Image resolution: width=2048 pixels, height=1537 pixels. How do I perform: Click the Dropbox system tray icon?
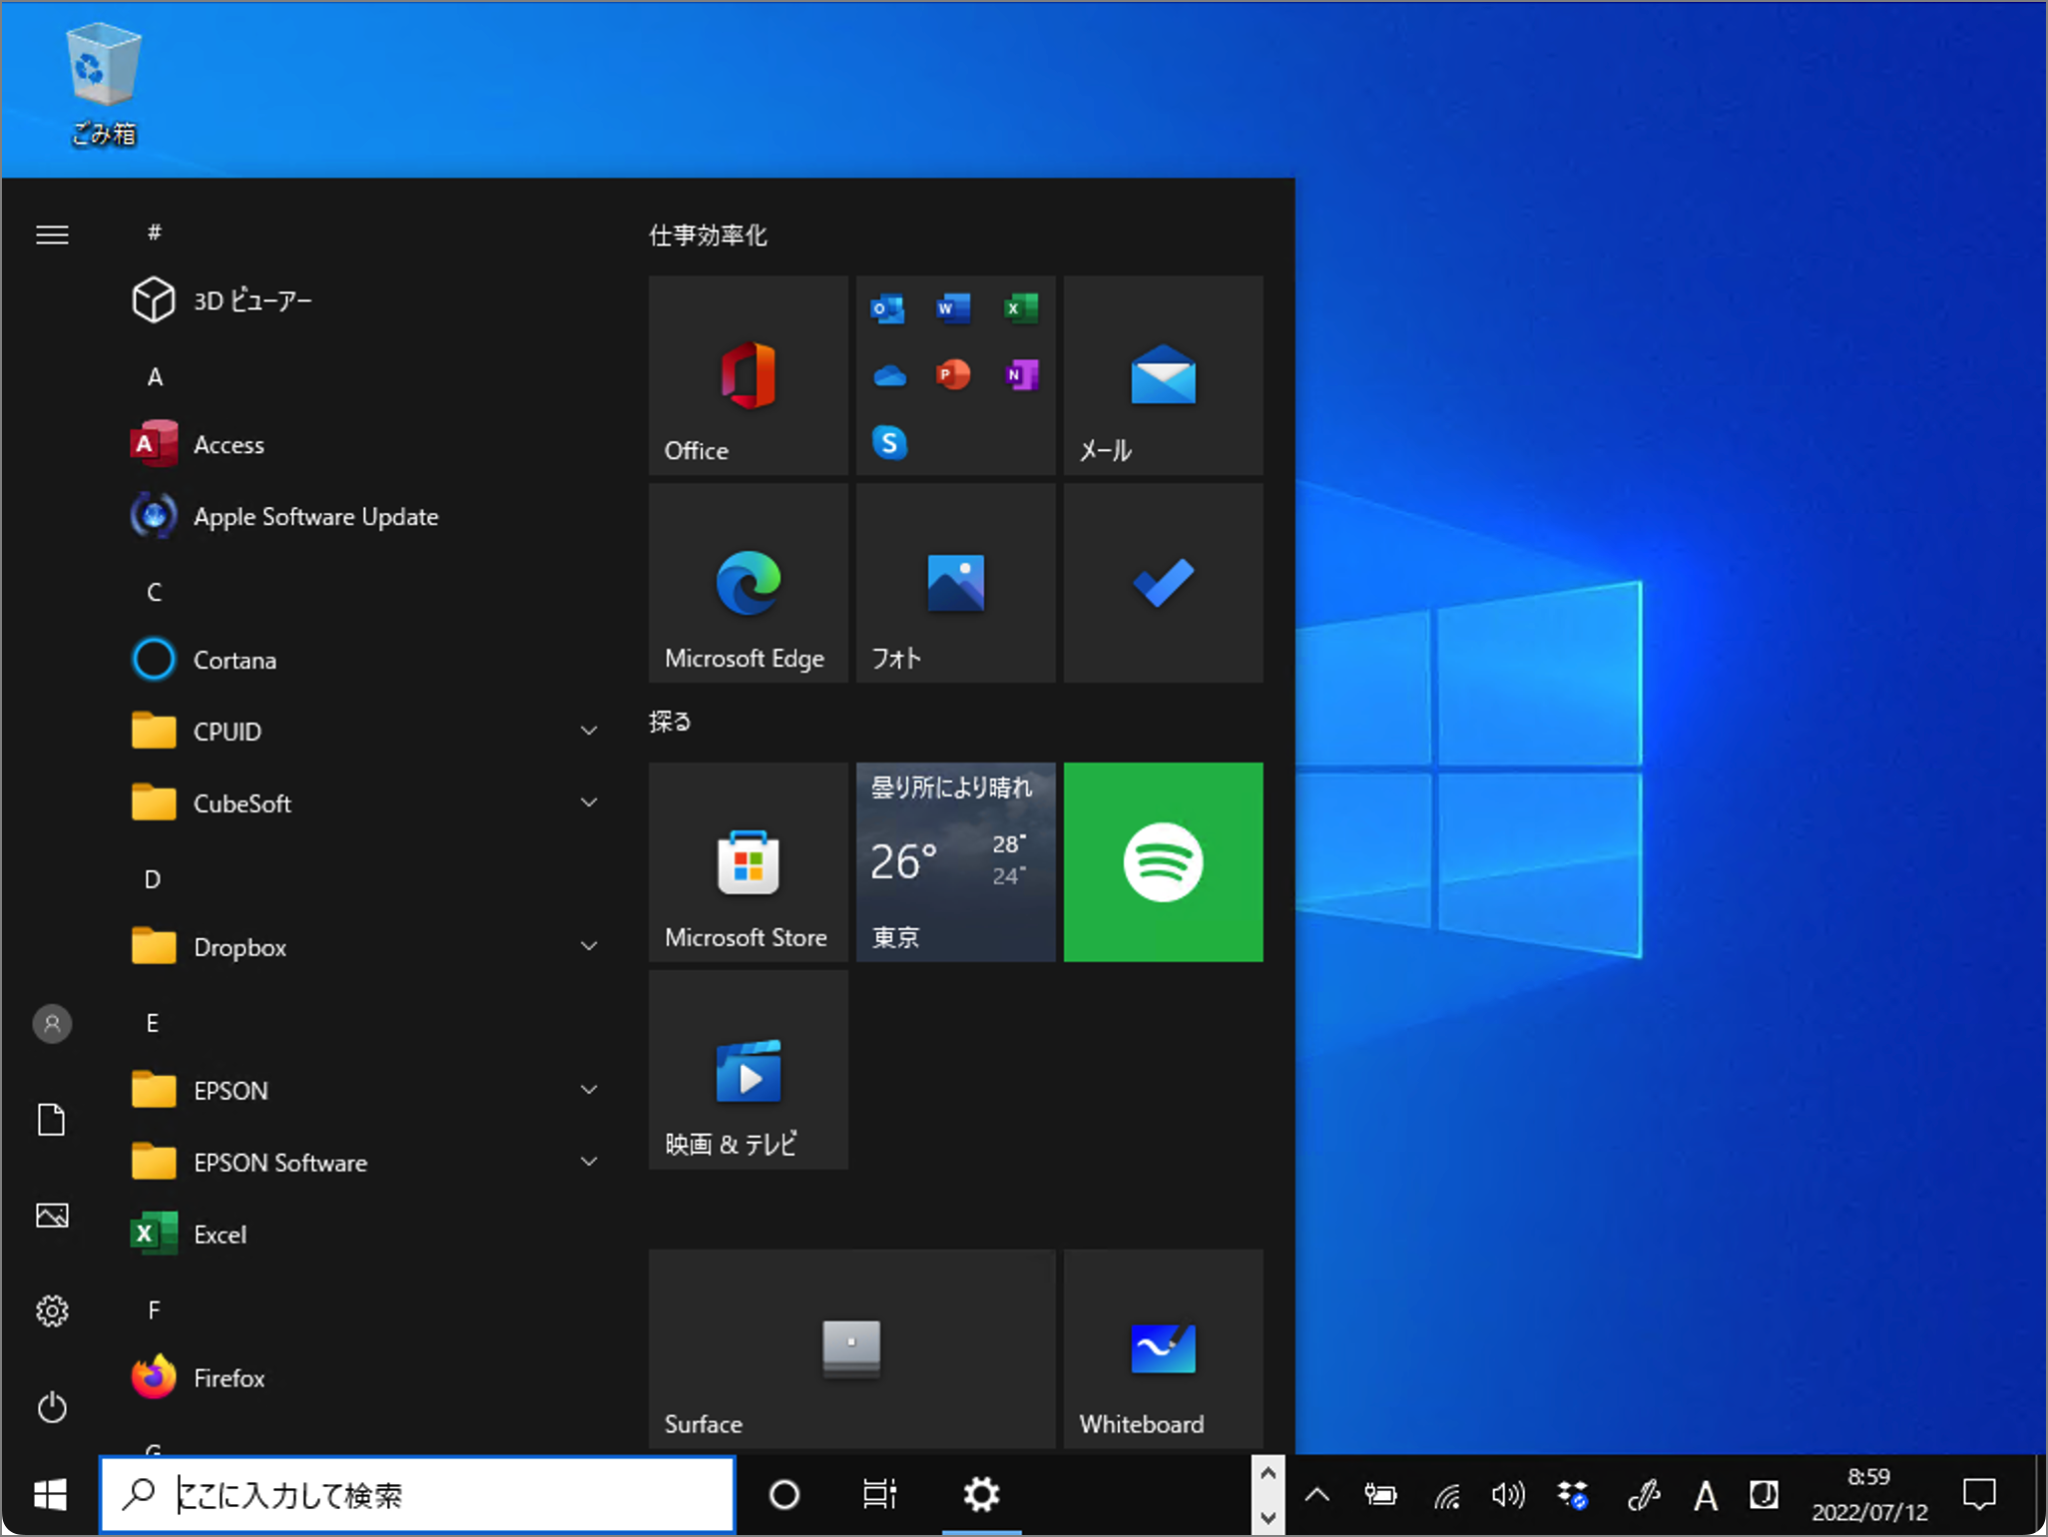pyautogui.click(x=1573, y=1494)
